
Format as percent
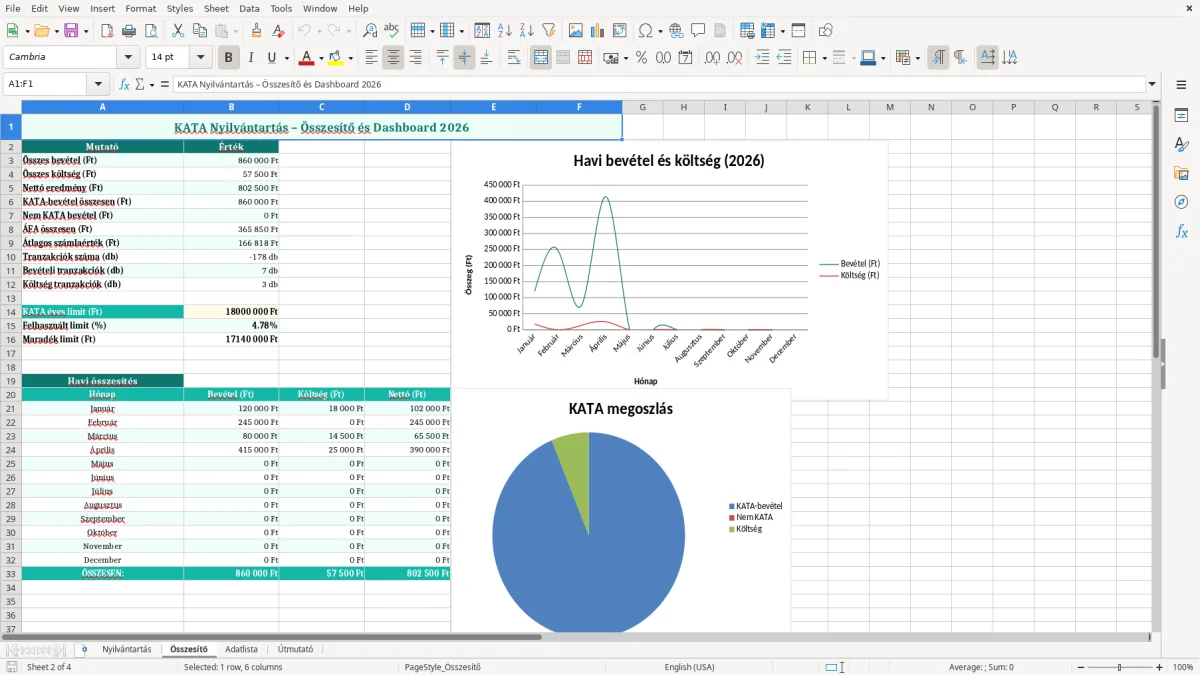click(x=641, y=58)
